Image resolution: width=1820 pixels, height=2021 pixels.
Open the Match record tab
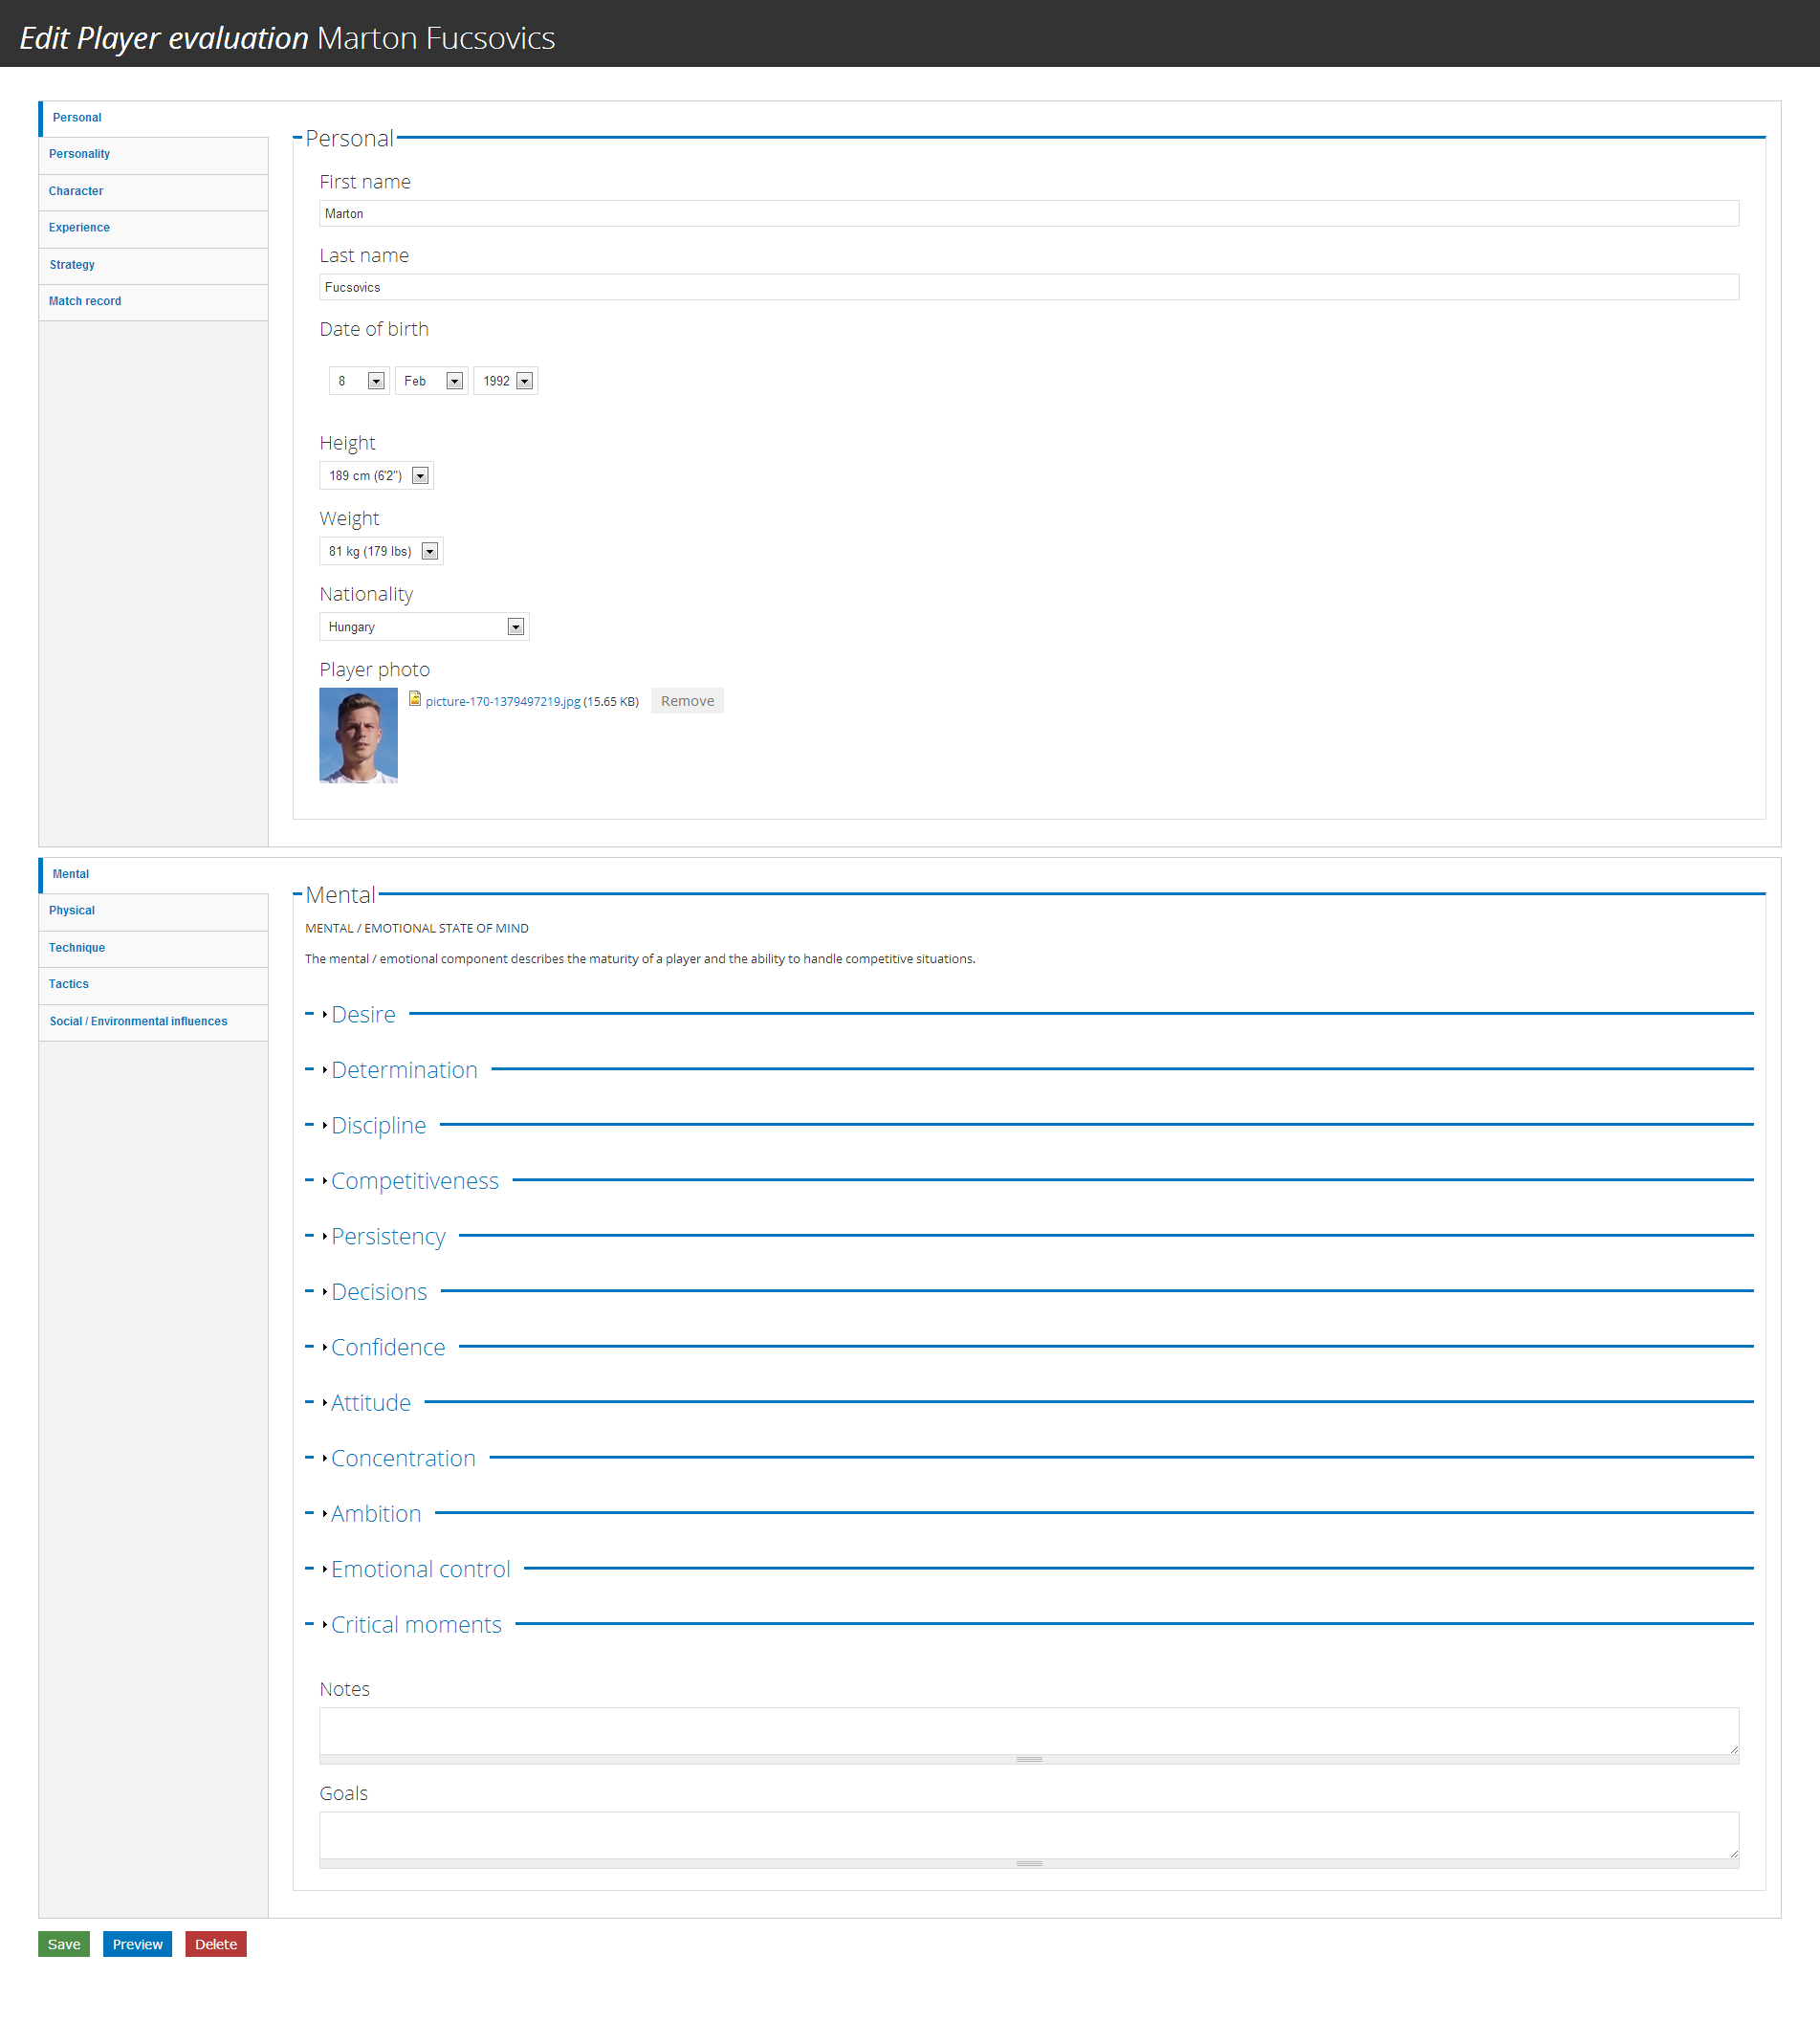[x=153, y=302]
